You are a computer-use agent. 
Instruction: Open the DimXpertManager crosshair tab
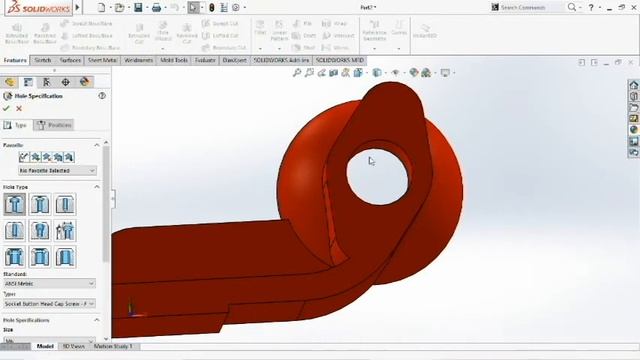(65, 82)
